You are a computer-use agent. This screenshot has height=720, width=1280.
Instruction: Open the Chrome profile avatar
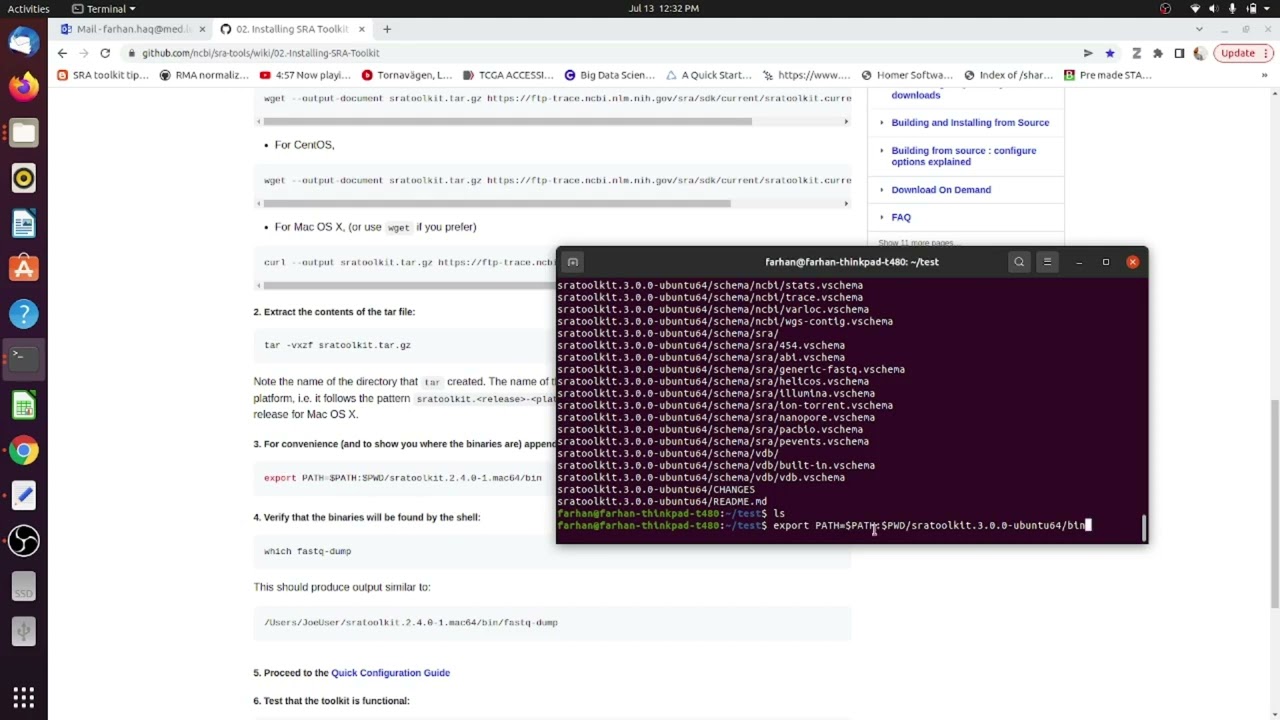(1200, 53)
